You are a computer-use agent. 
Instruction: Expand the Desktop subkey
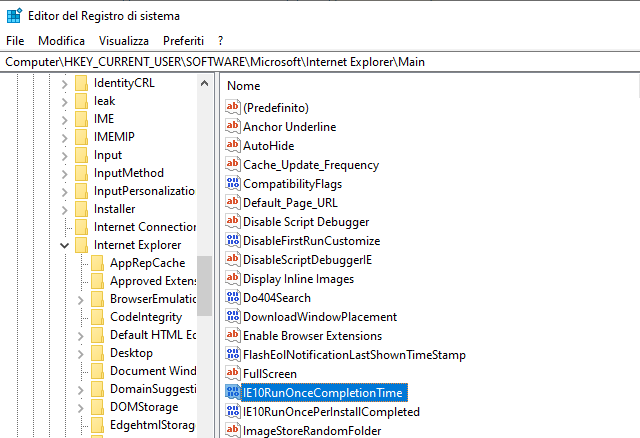pyautogui.click(x=80, y=354)
